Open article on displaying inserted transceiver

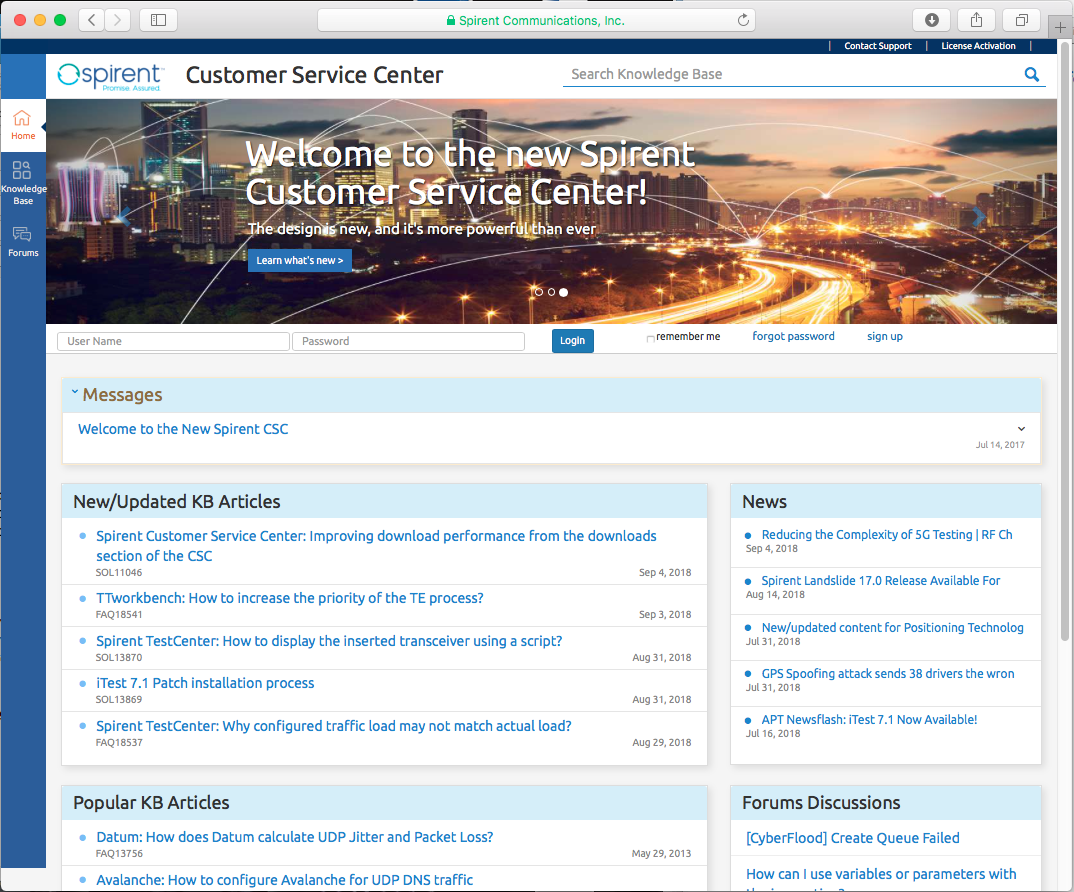pyautogui.click(x=329, y=641)
